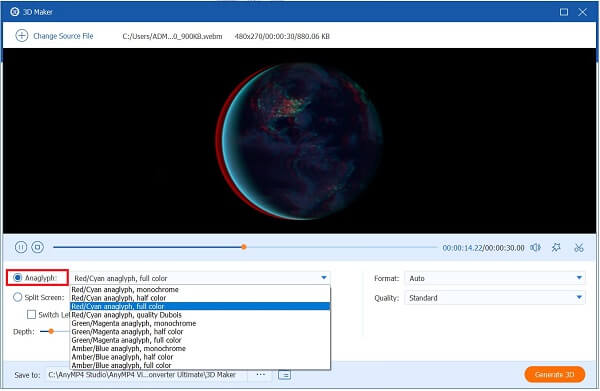Choose Red/Cyan anaglyph, quality Dubois
This screenshot has width=600, height=391.
200,315
